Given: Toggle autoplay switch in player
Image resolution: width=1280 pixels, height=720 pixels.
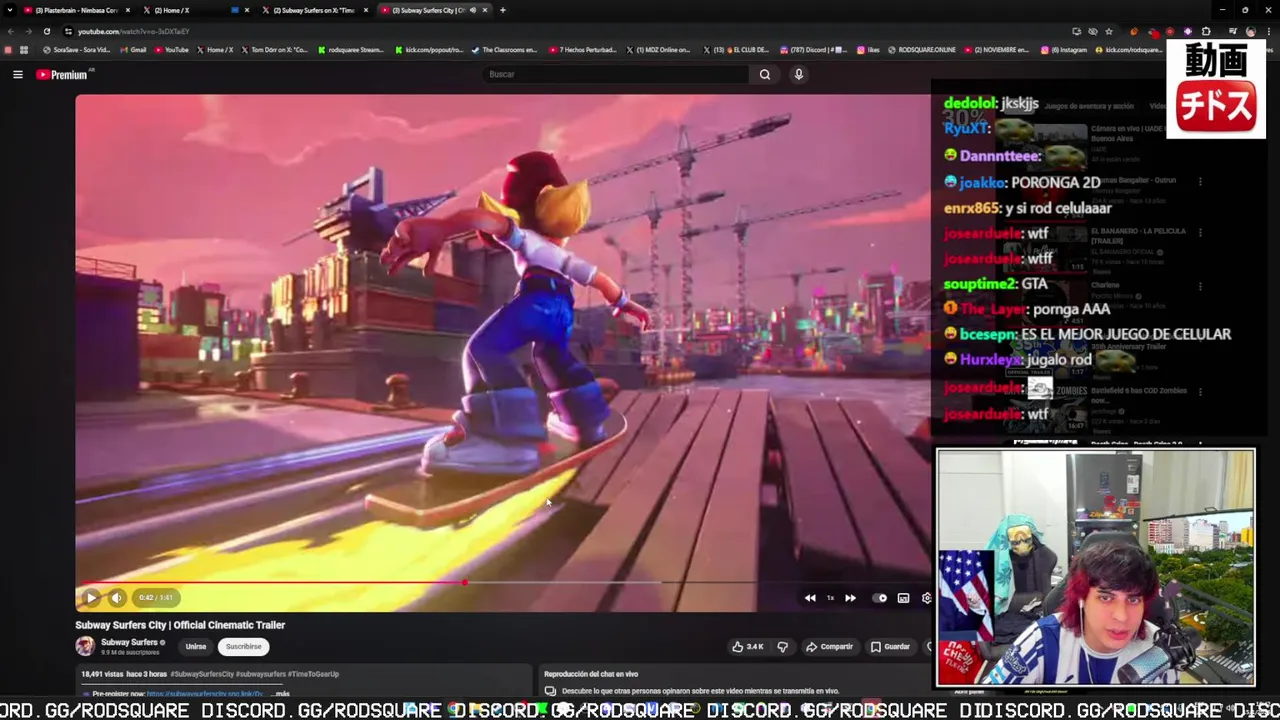Looking at the screenshot, I should click(880, 598).
